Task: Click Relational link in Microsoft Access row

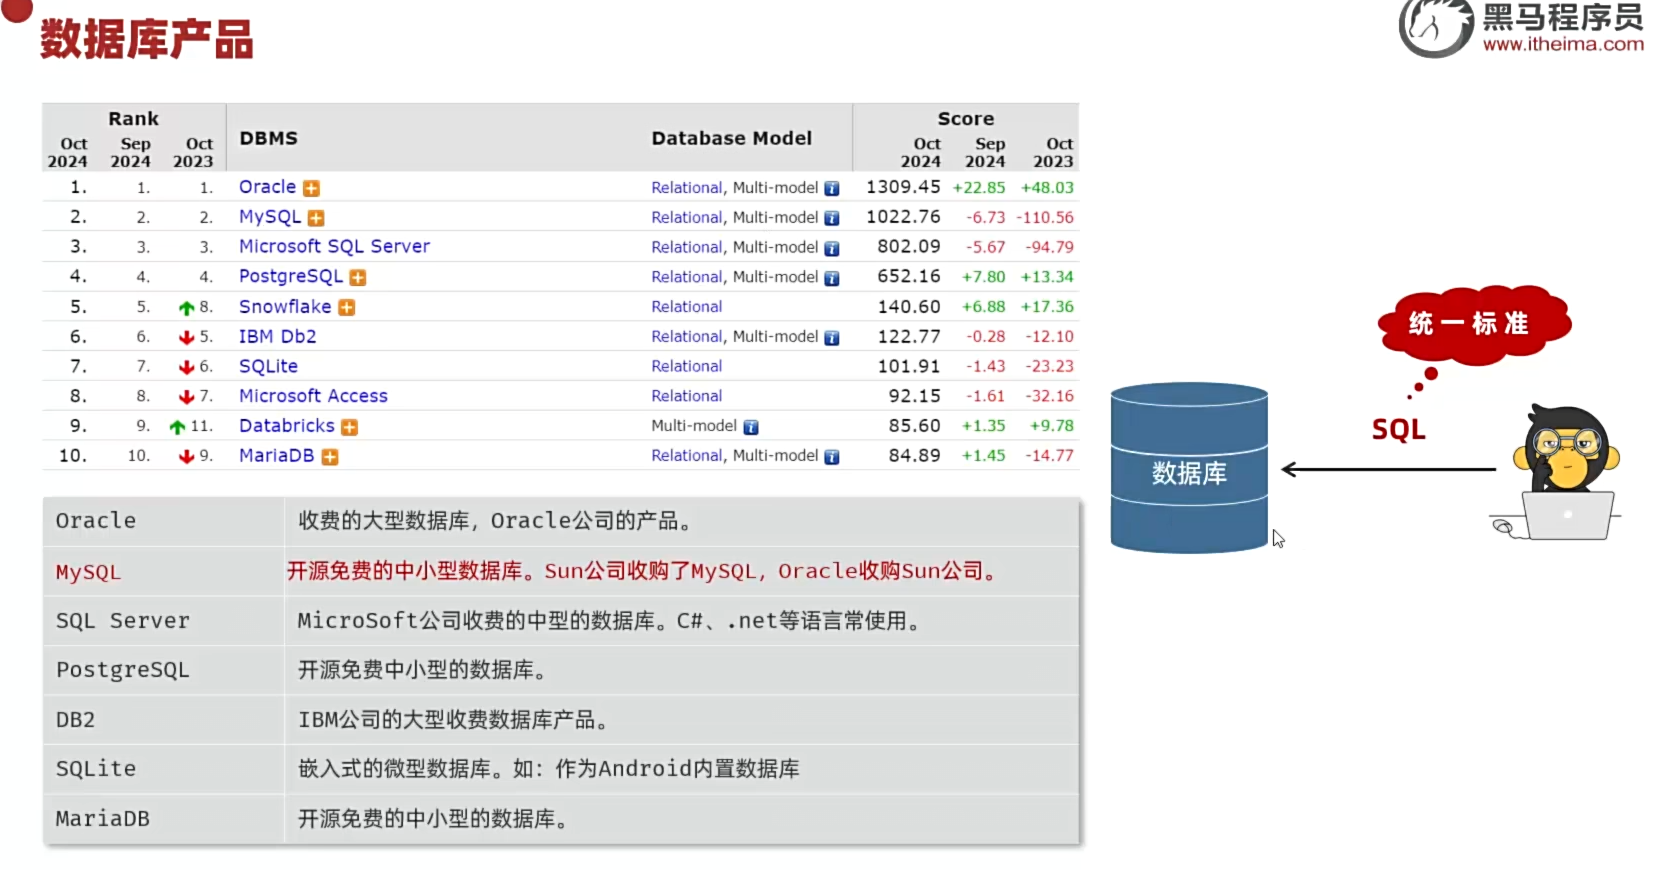Action: pyautogui.click(x=687, y=396)
